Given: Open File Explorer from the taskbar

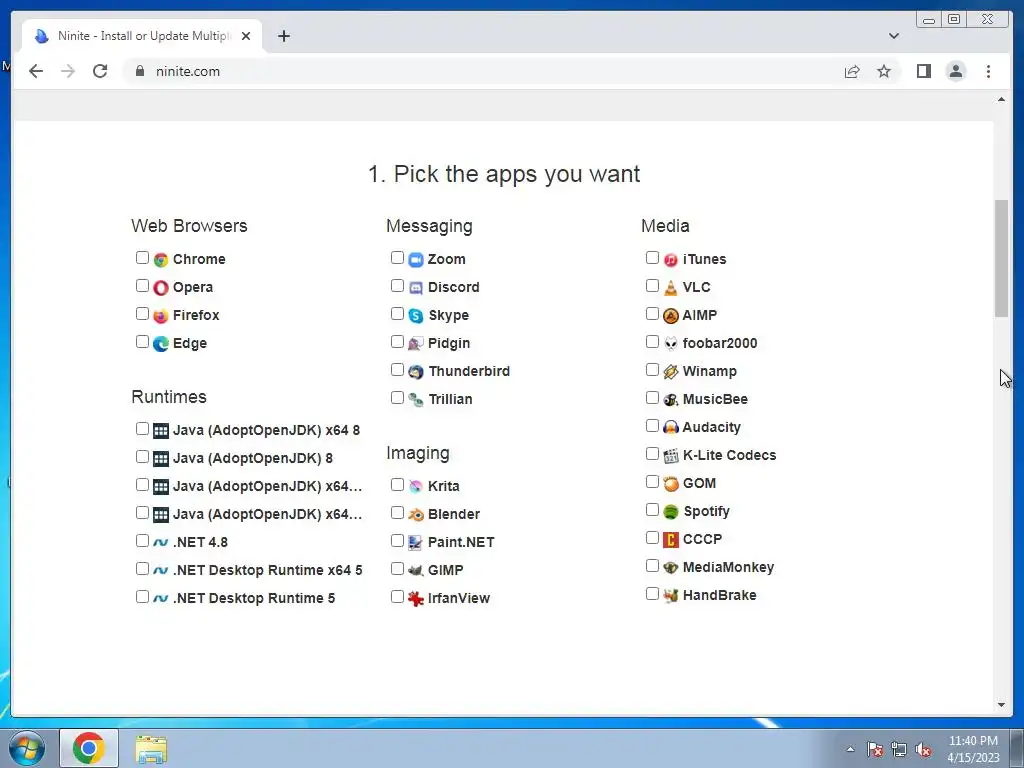Looking at the screenshot, I should coord(151,749).
